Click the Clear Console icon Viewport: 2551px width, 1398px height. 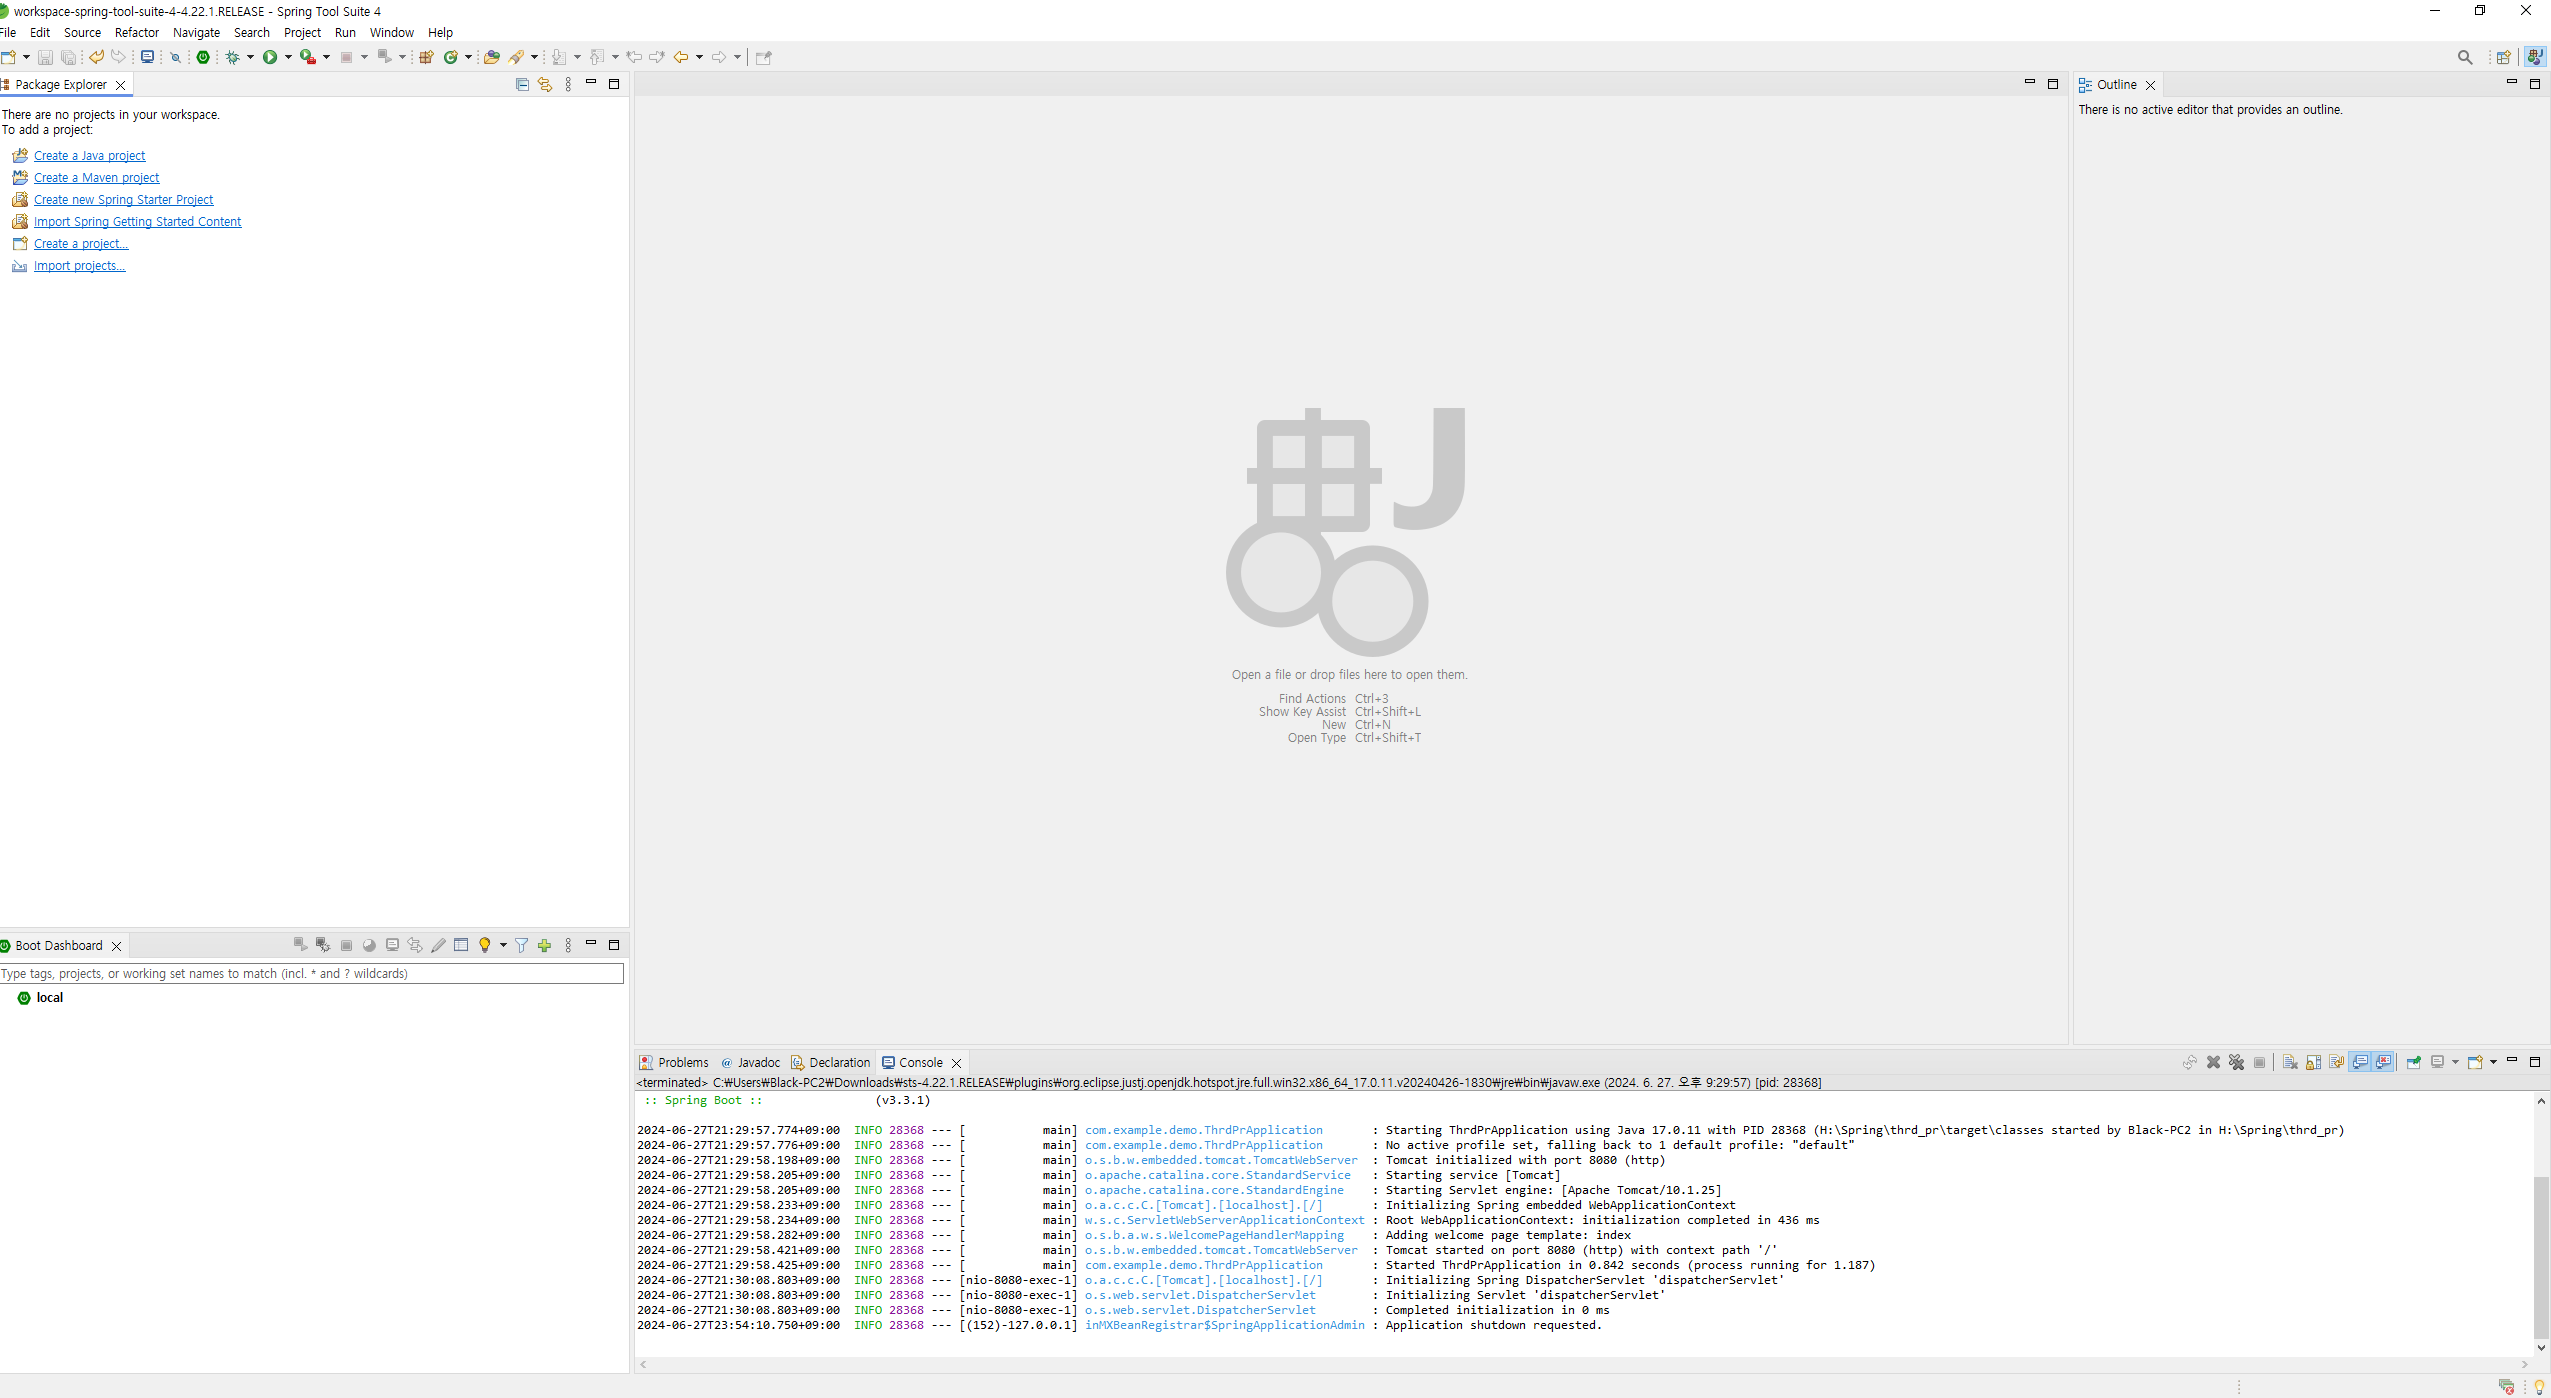2290,1062
